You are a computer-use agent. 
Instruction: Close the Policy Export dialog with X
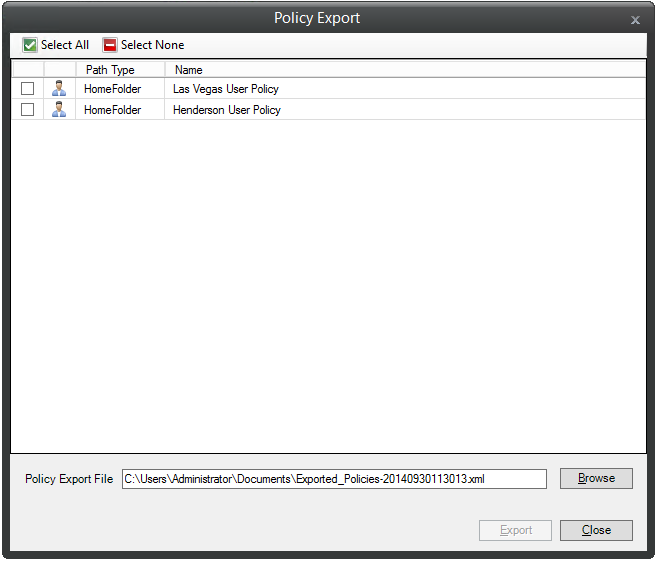point(635,20)
